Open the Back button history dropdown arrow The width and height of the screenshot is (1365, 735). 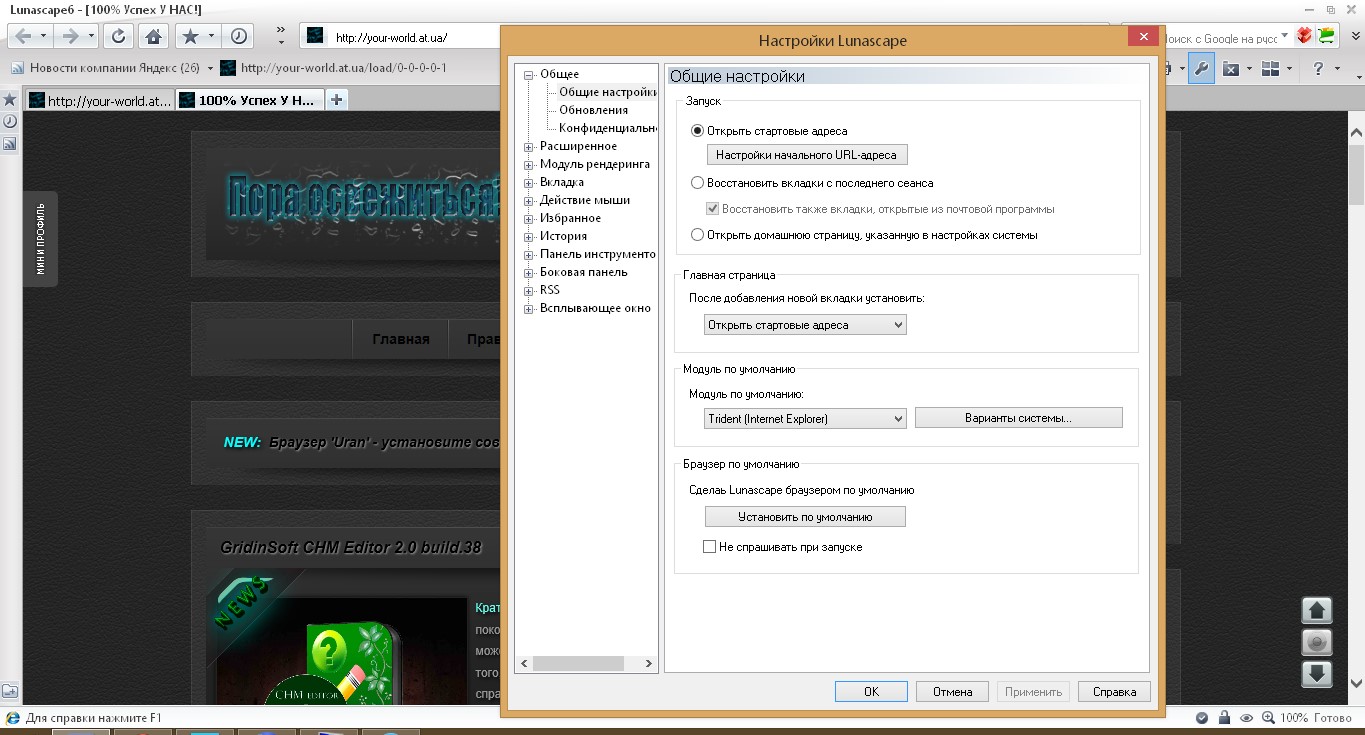[43, 37]
